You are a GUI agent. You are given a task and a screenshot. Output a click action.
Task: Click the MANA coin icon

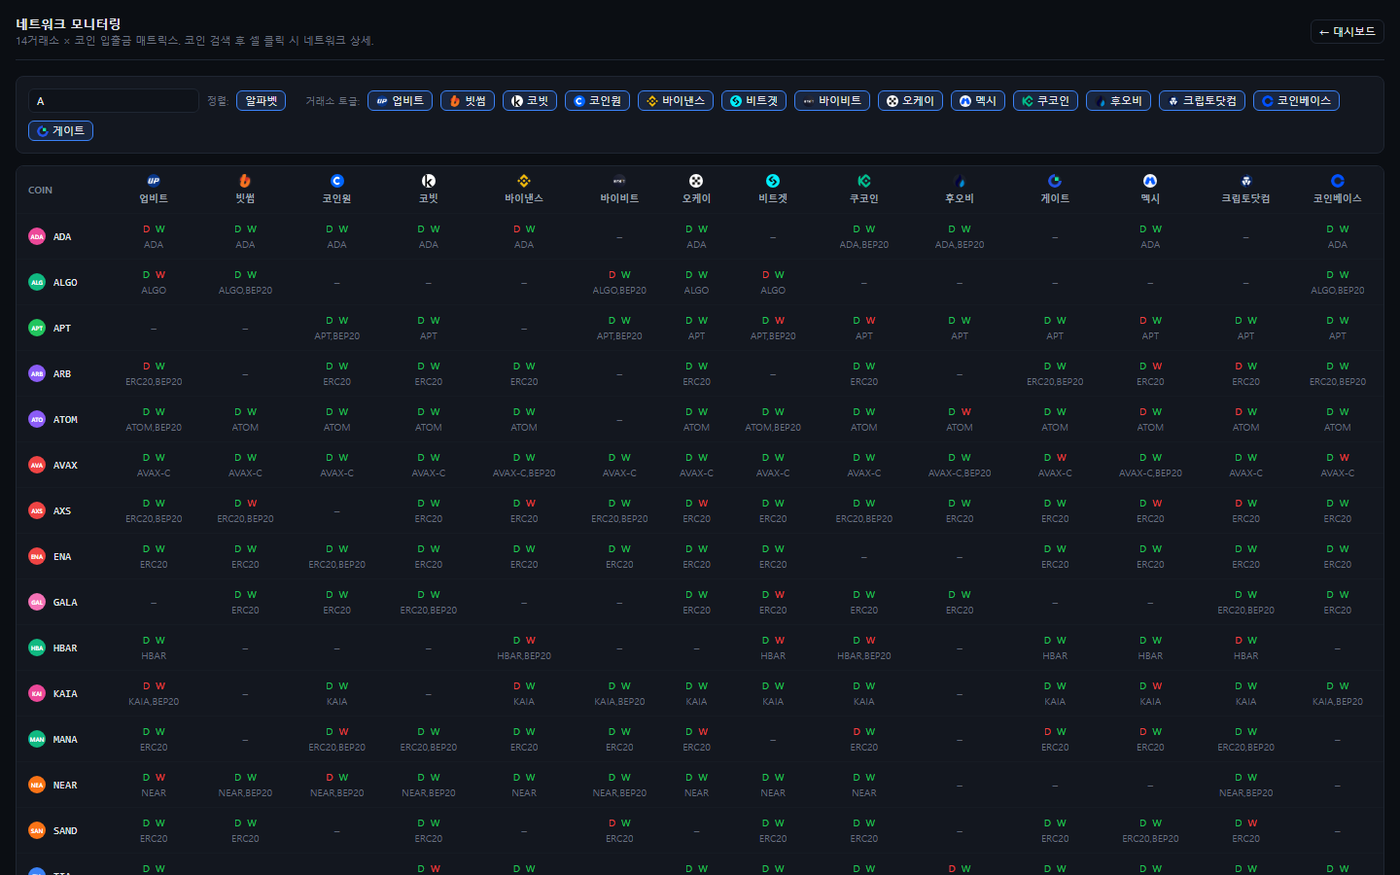pos(37,739)
